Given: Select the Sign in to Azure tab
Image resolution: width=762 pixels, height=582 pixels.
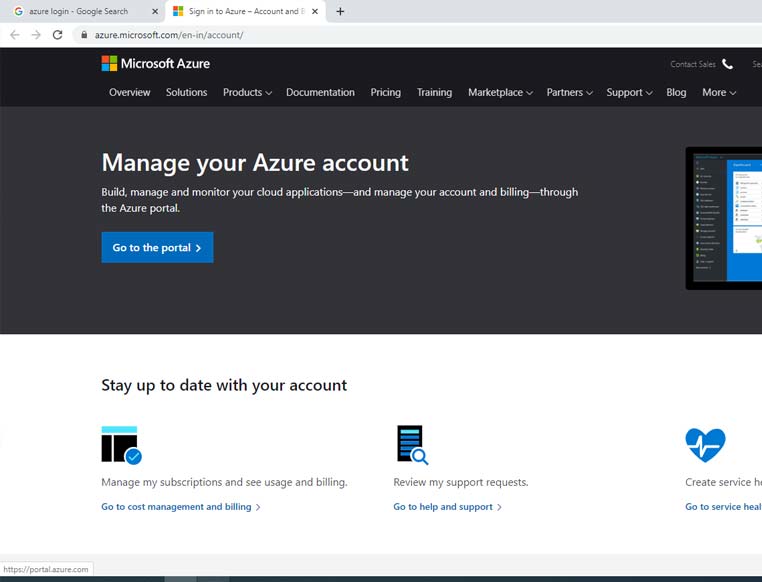Looking at the screenshot, I should tap(245, 11).
